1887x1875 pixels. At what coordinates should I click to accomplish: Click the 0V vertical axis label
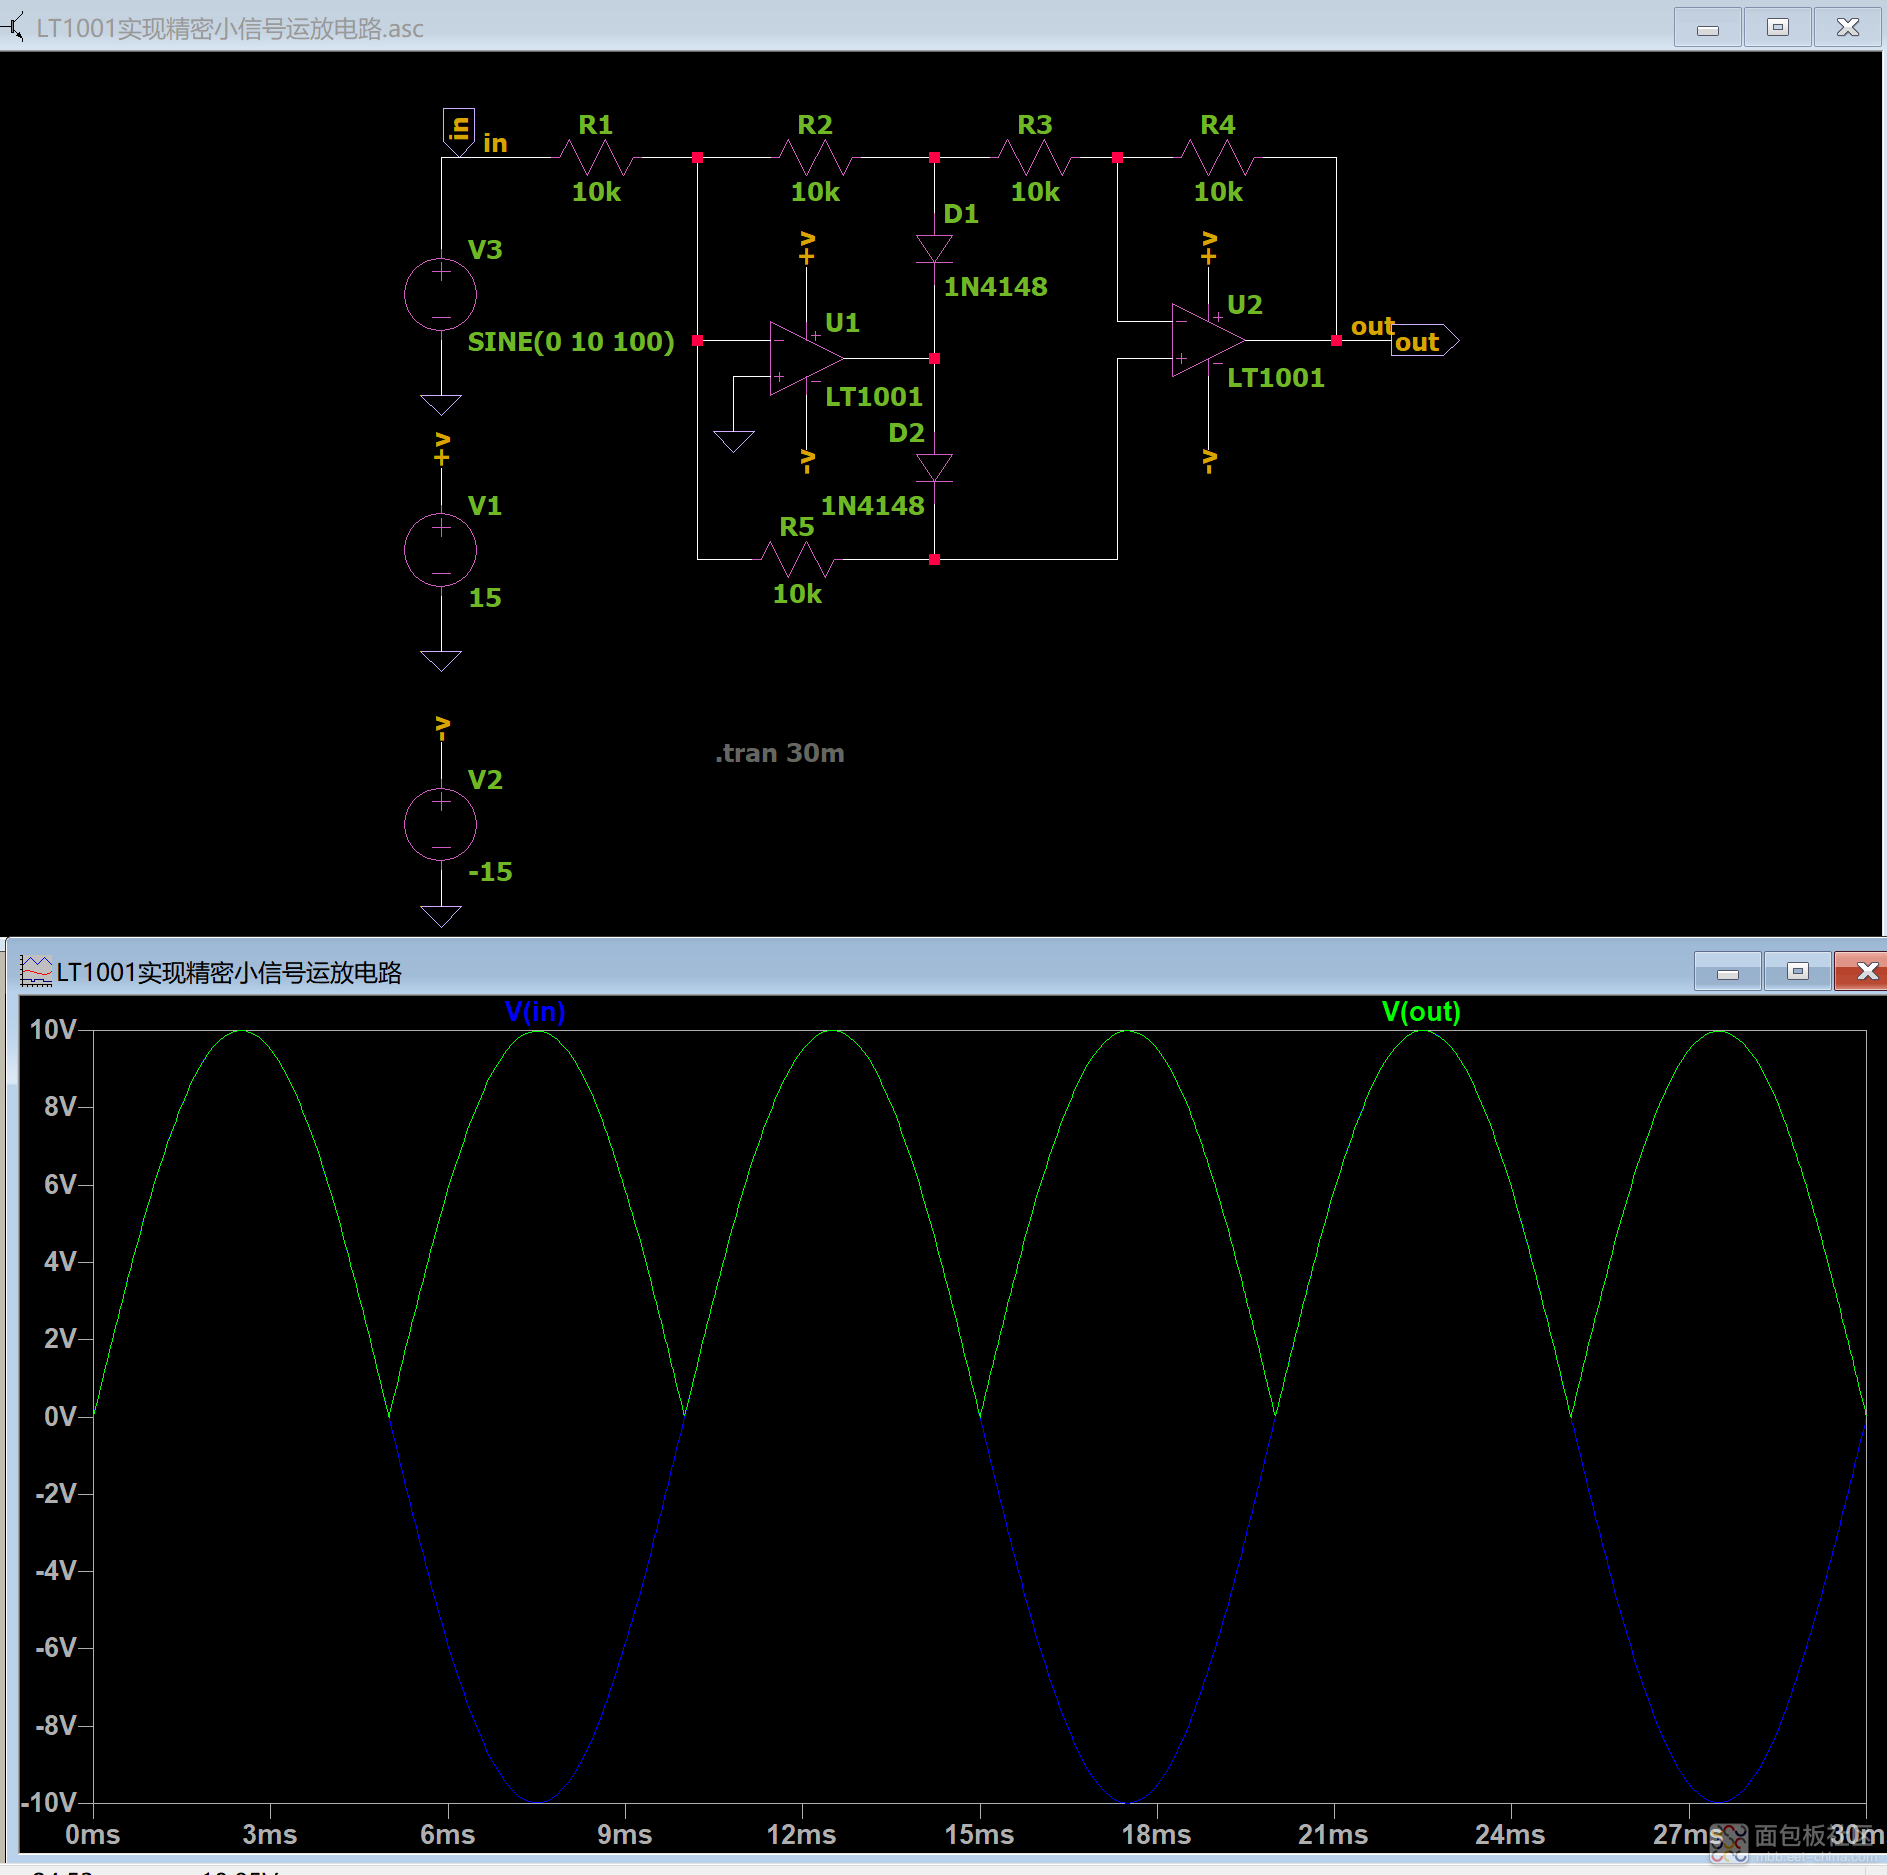pyautogui.click(x=60, y=1416)
